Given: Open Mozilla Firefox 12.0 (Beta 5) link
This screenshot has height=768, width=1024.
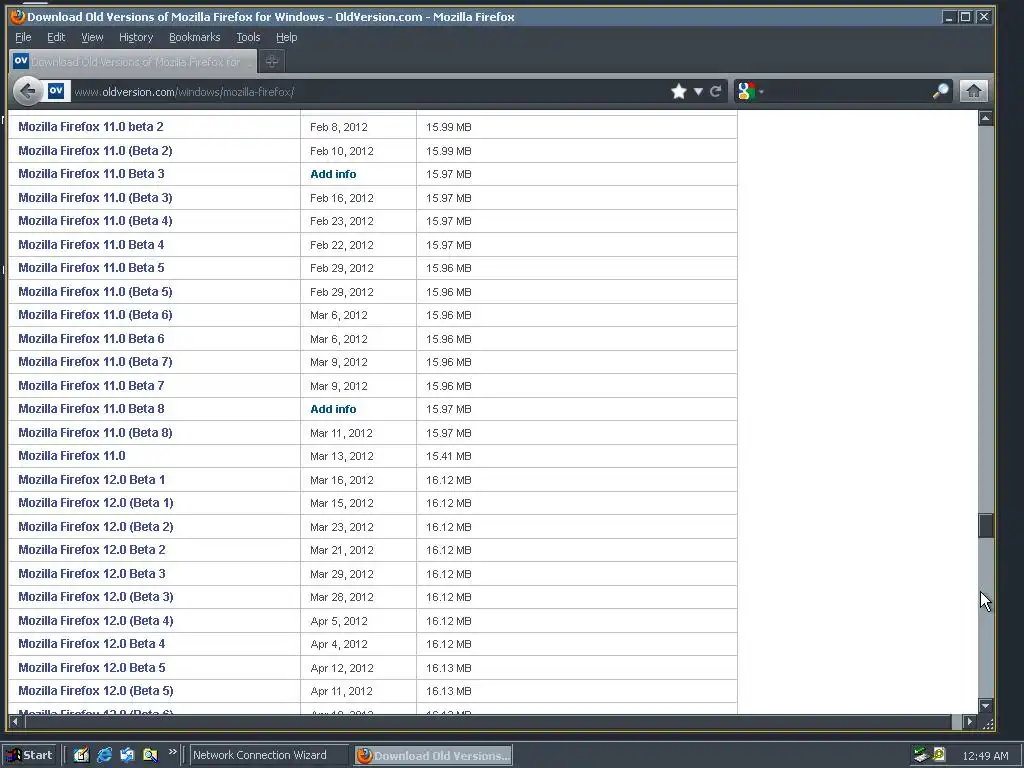Looking at the screenshot, I should (96, 691).
